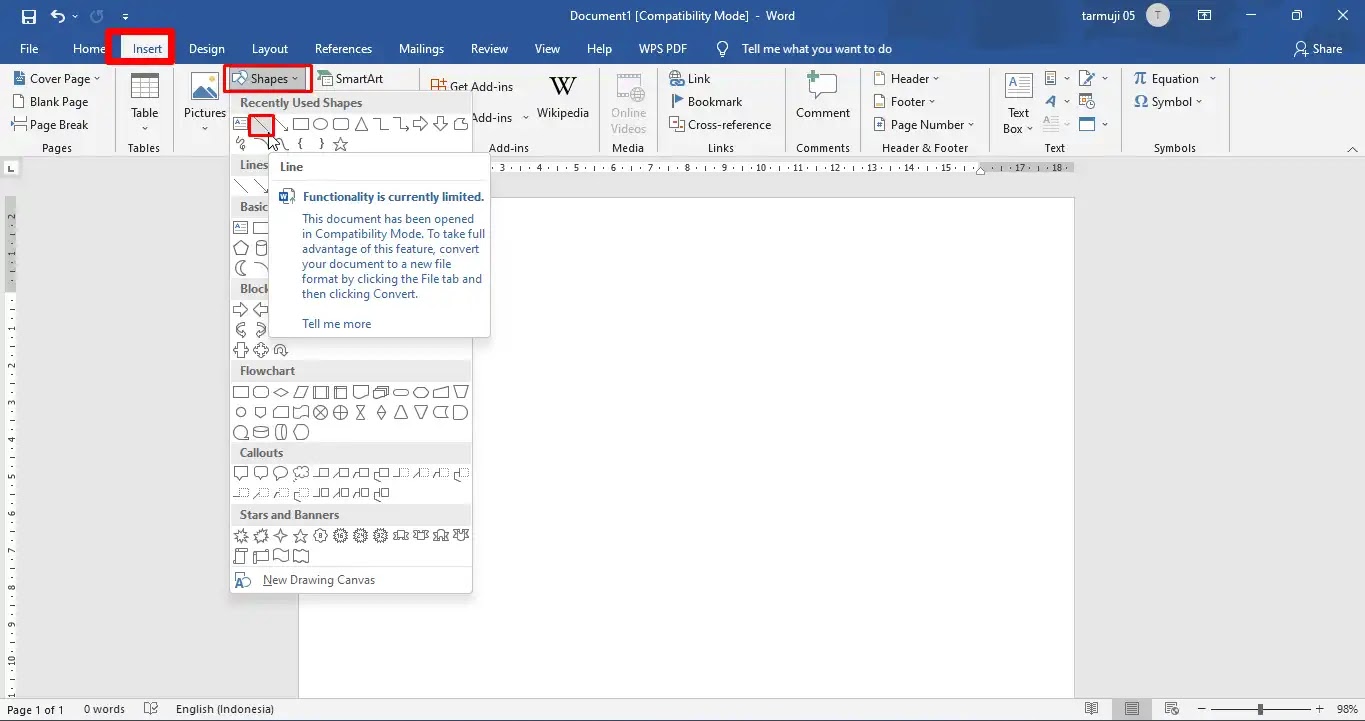Screen dimensions: 1365x721
Task: Go to the Mailings tab
Action: tap(421, 49)
